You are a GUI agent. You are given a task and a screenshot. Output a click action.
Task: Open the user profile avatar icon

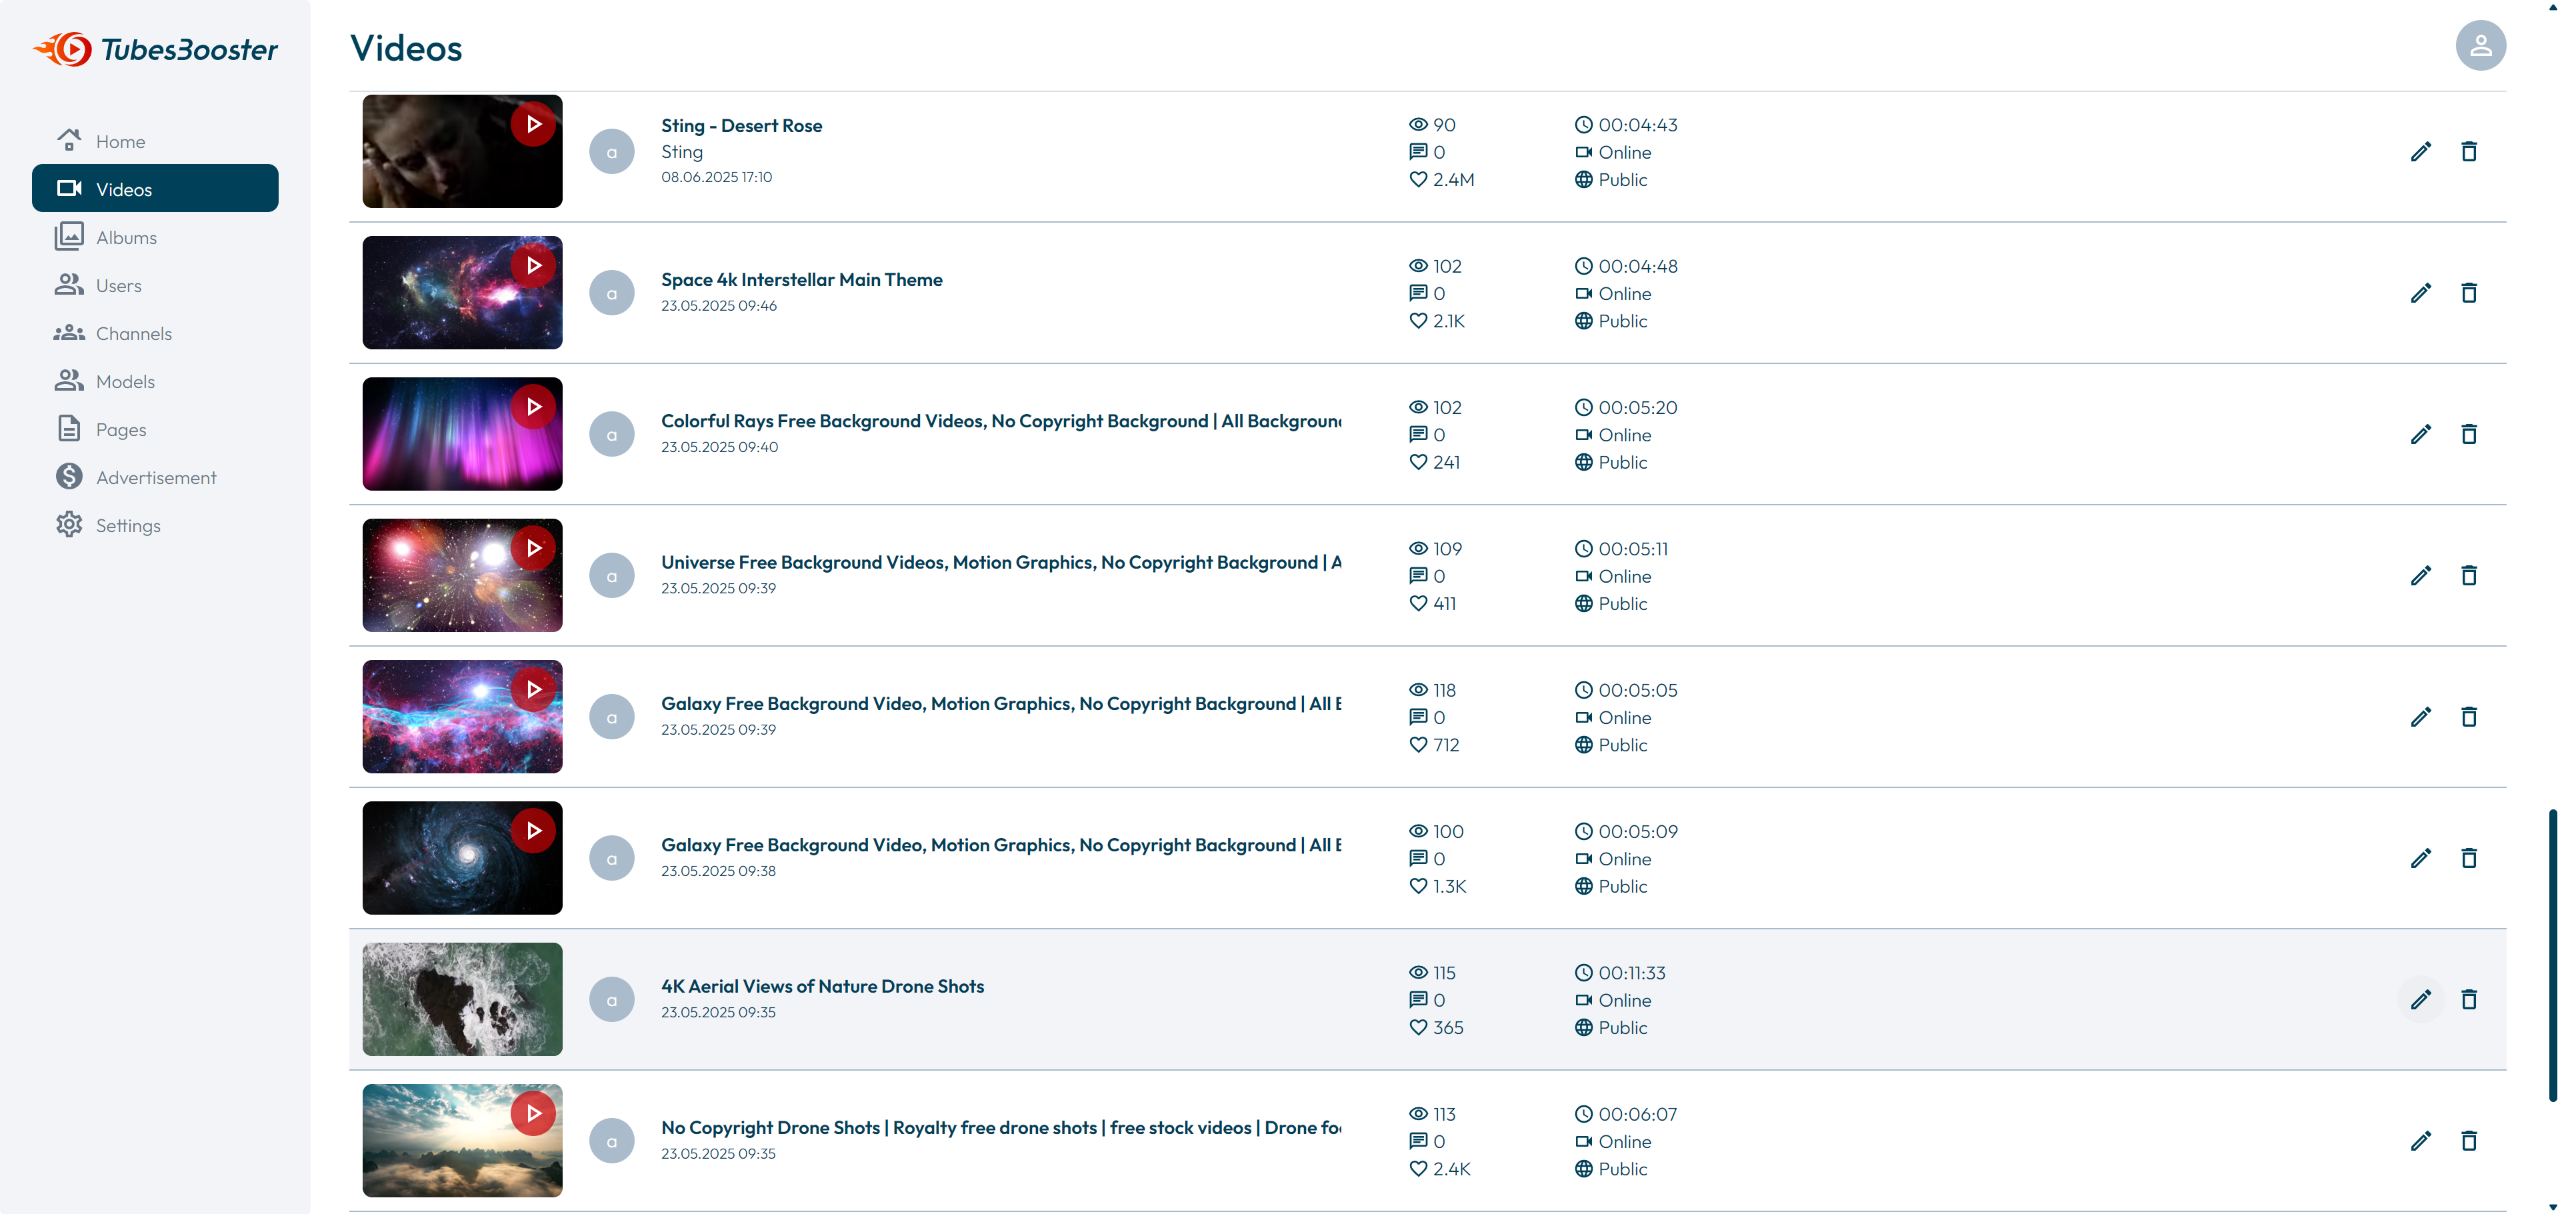2480,46
